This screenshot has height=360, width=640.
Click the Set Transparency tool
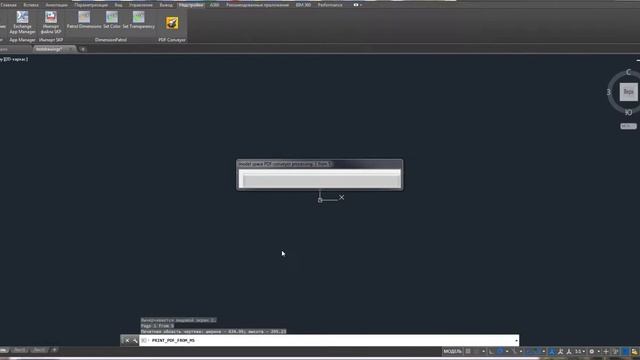[x=139, y=20]
